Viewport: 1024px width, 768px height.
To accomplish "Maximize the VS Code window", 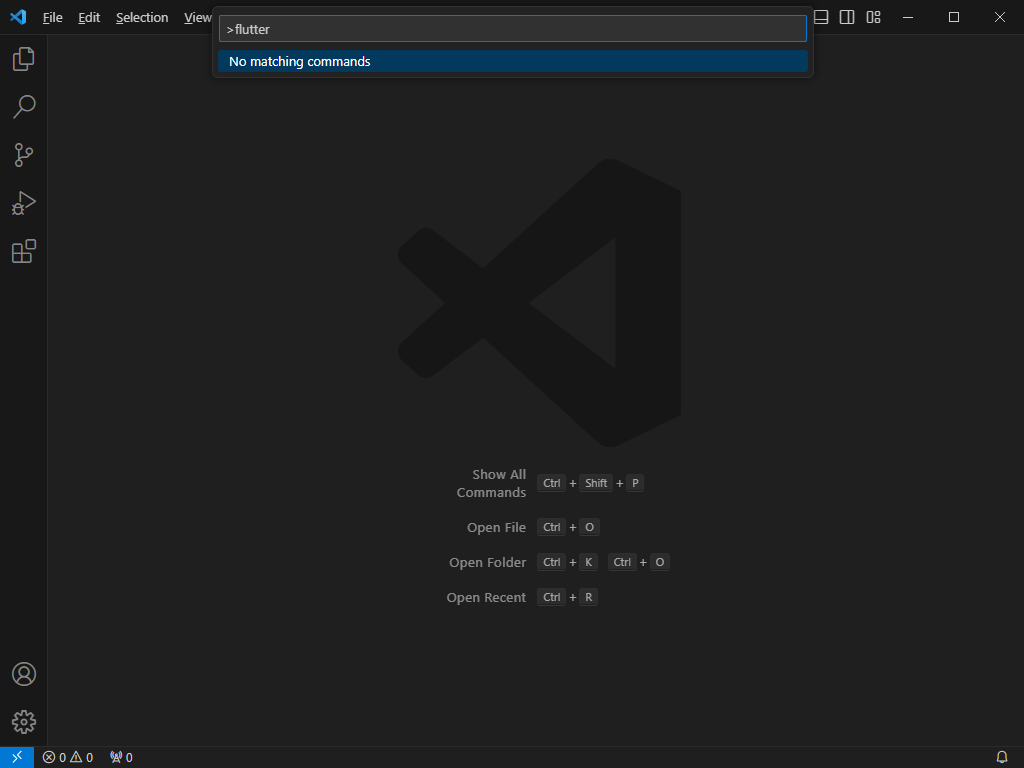I will [953, 17].
